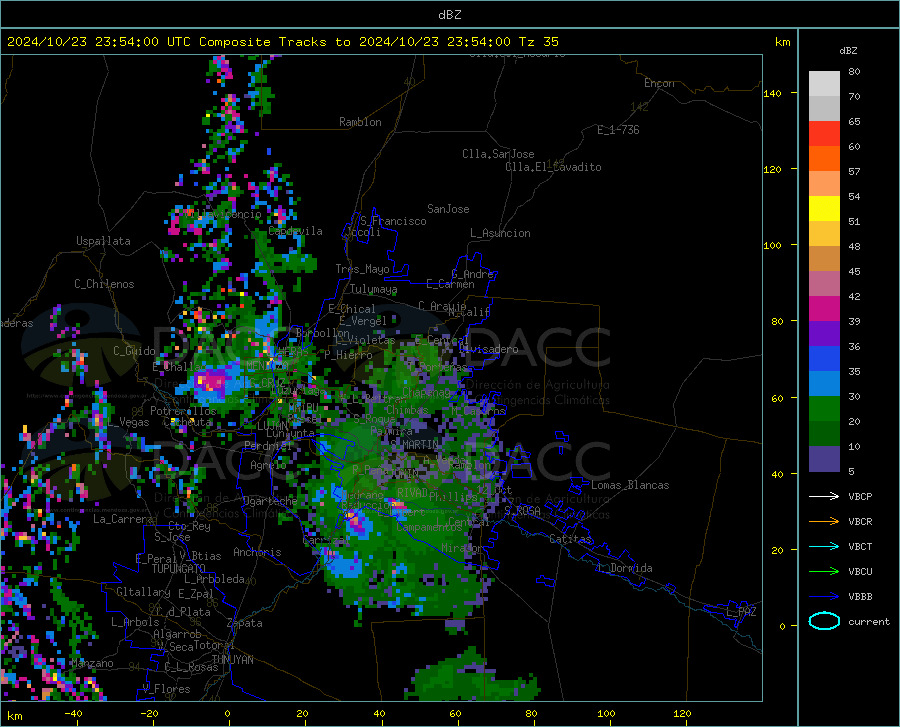This screenshot has width=900, height=727.
Task: Click the 'TUPUNGATO' map label
Action: [x=179, y=569]
